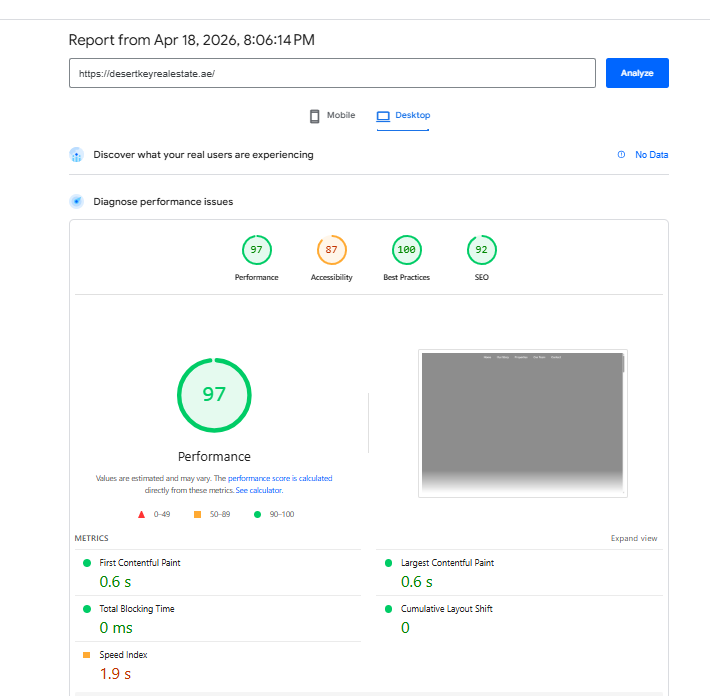Click the Diagnose performance issues icon
710x696 pixels.
click(76, 201)
